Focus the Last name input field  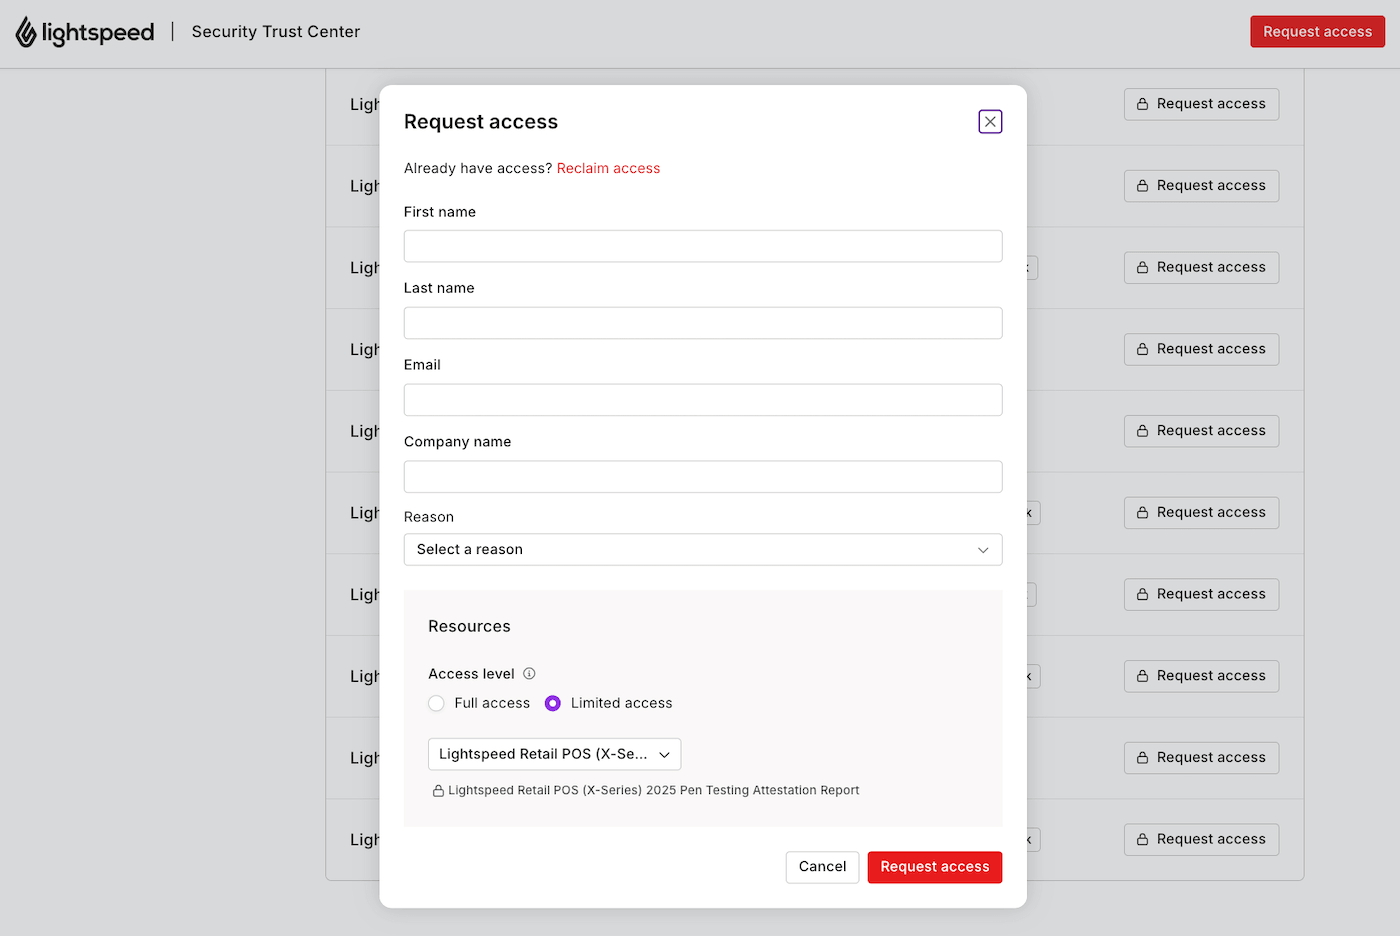(703, 323)
